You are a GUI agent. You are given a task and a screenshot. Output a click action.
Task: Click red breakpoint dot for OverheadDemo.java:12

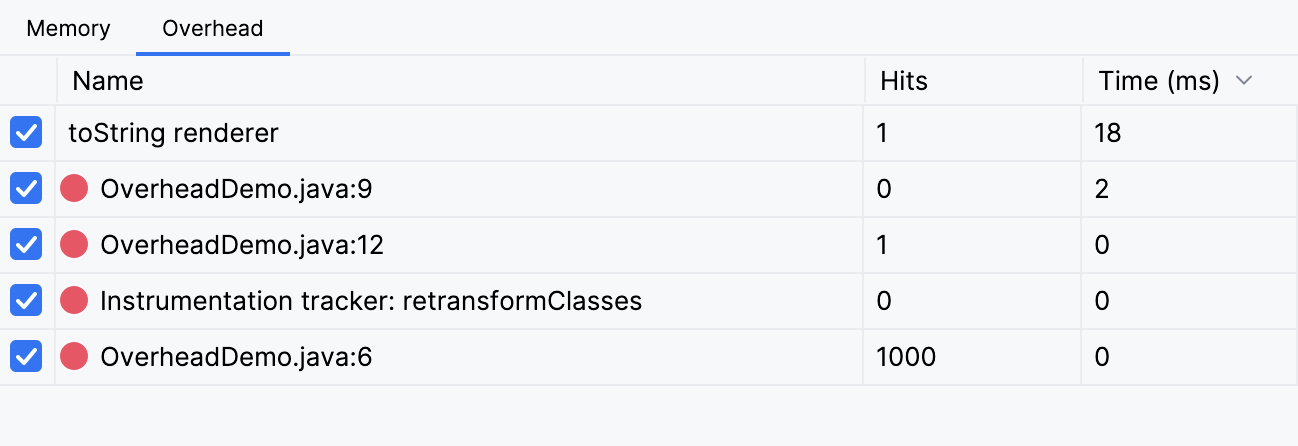click(x=74, y=244)
